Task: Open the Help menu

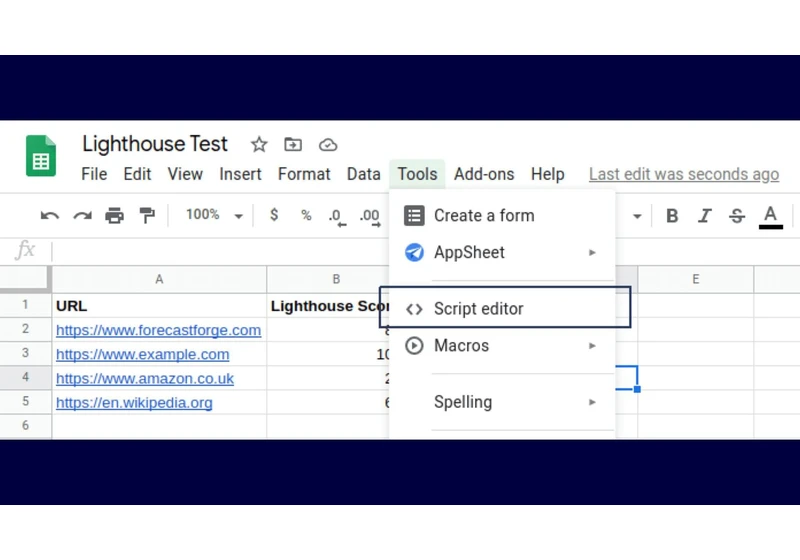Action: 547,174
